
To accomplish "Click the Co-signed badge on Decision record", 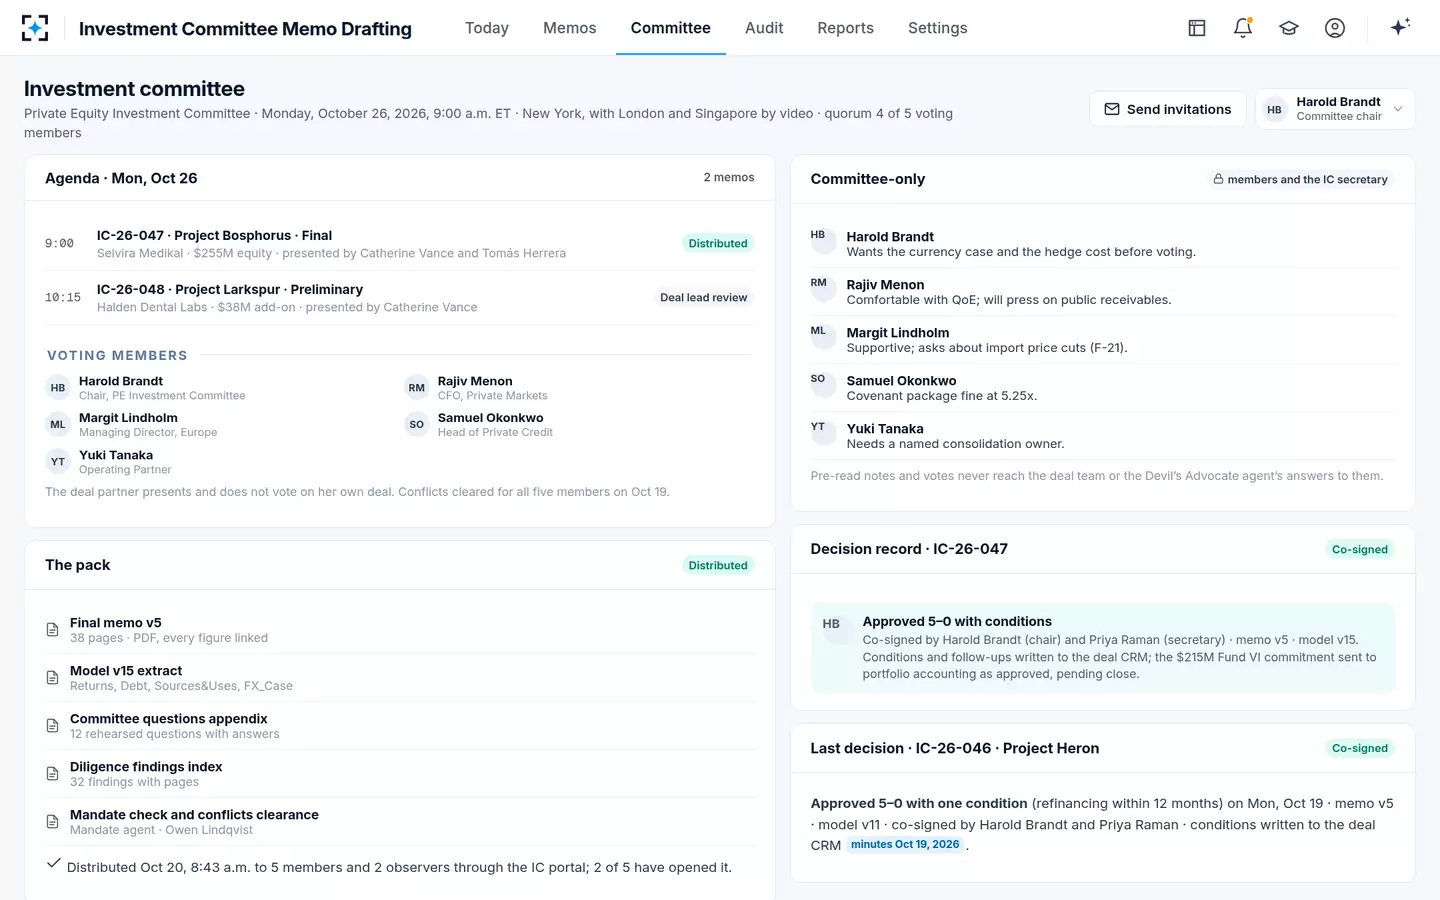I will (1360, 550).
